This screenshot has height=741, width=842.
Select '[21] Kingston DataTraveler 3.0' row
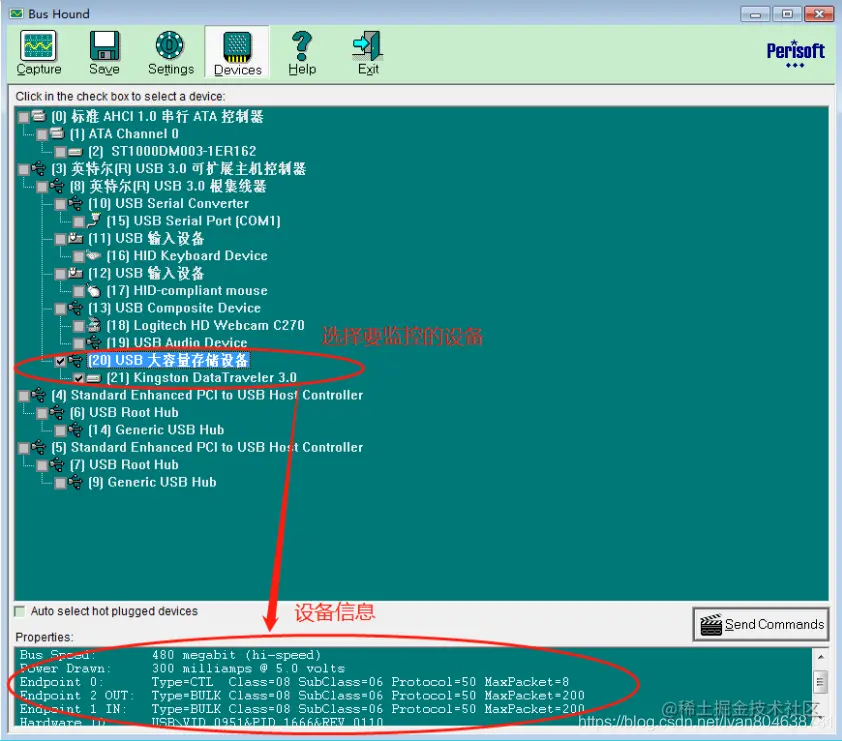(x=201, y=377)
